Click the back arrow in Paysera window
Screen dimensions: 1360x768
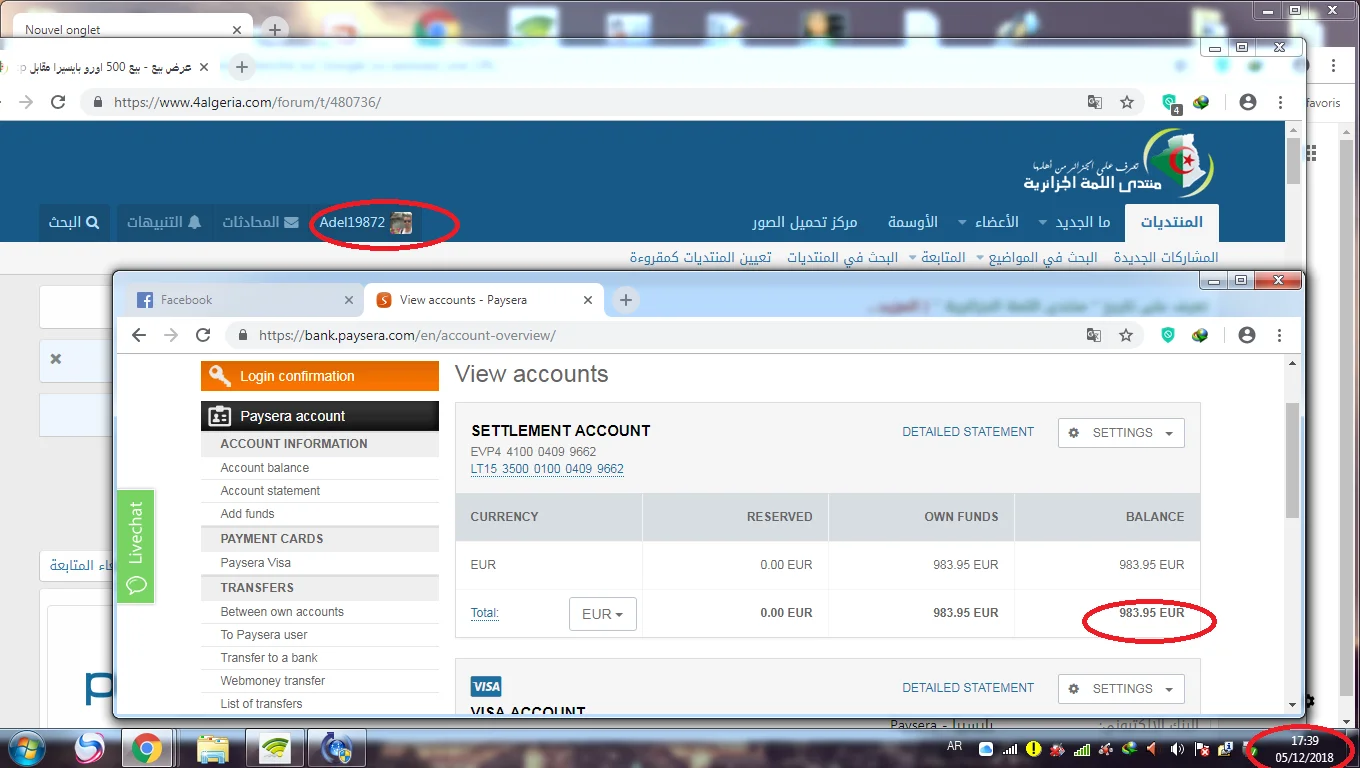(139, 335)
